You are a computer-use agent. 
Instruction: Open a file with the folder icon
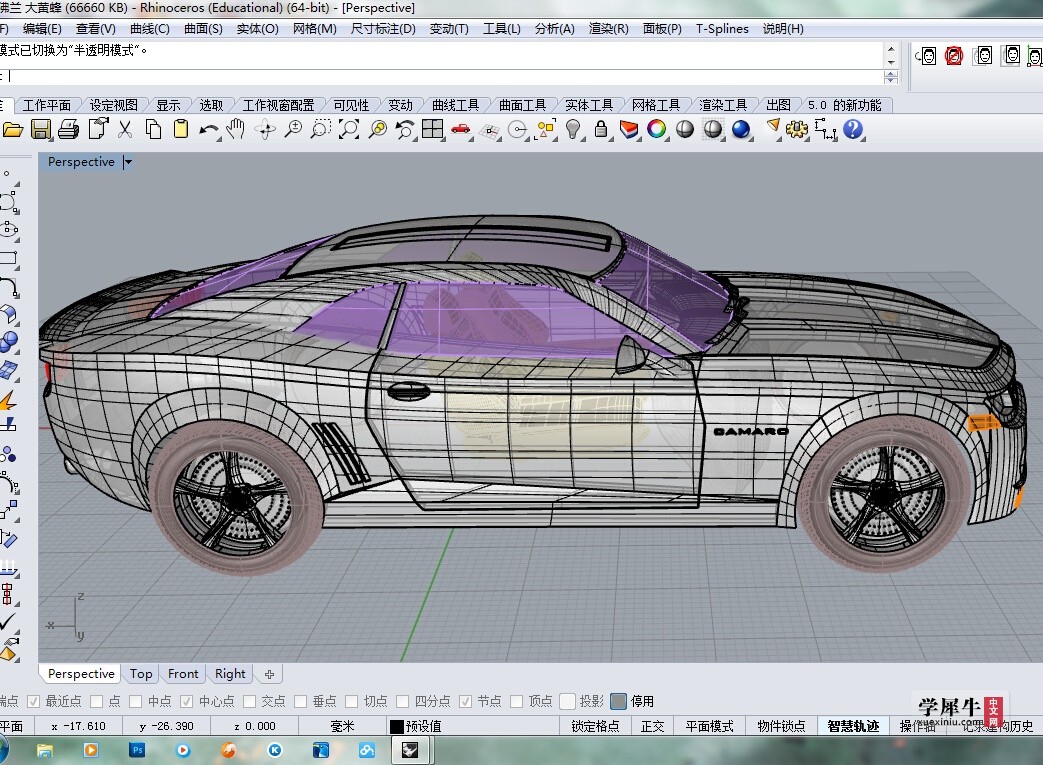pyautogui.click(x=13, y=129)
